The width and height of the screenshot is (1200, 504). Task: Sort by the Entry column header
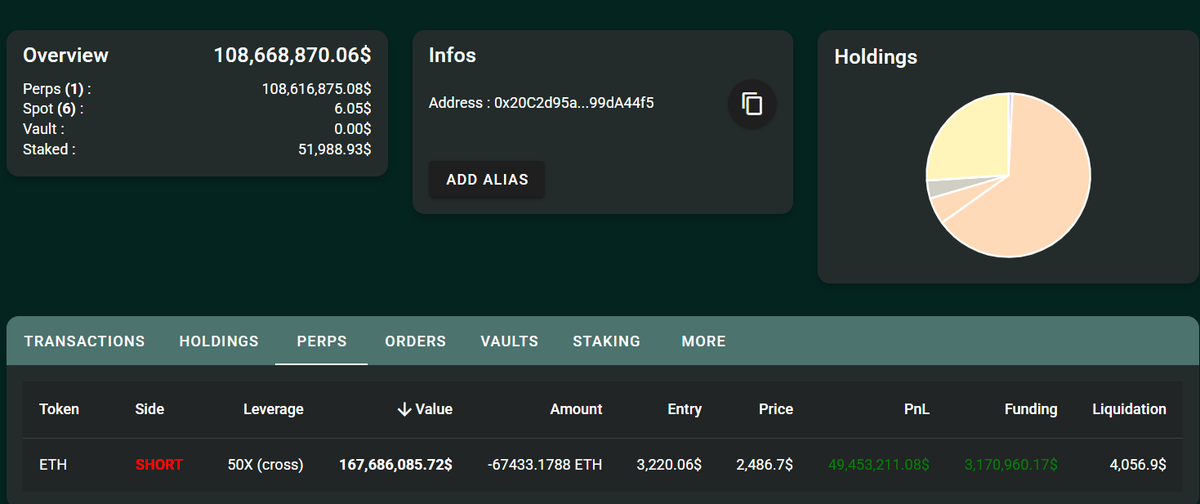tap(684, 409)
